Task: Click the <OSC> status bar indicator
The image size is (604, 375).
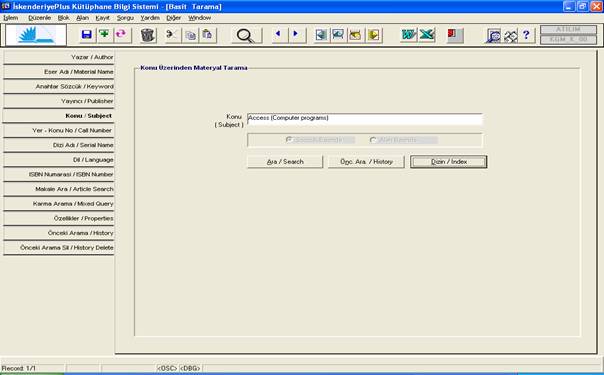Action: (167, 368)
